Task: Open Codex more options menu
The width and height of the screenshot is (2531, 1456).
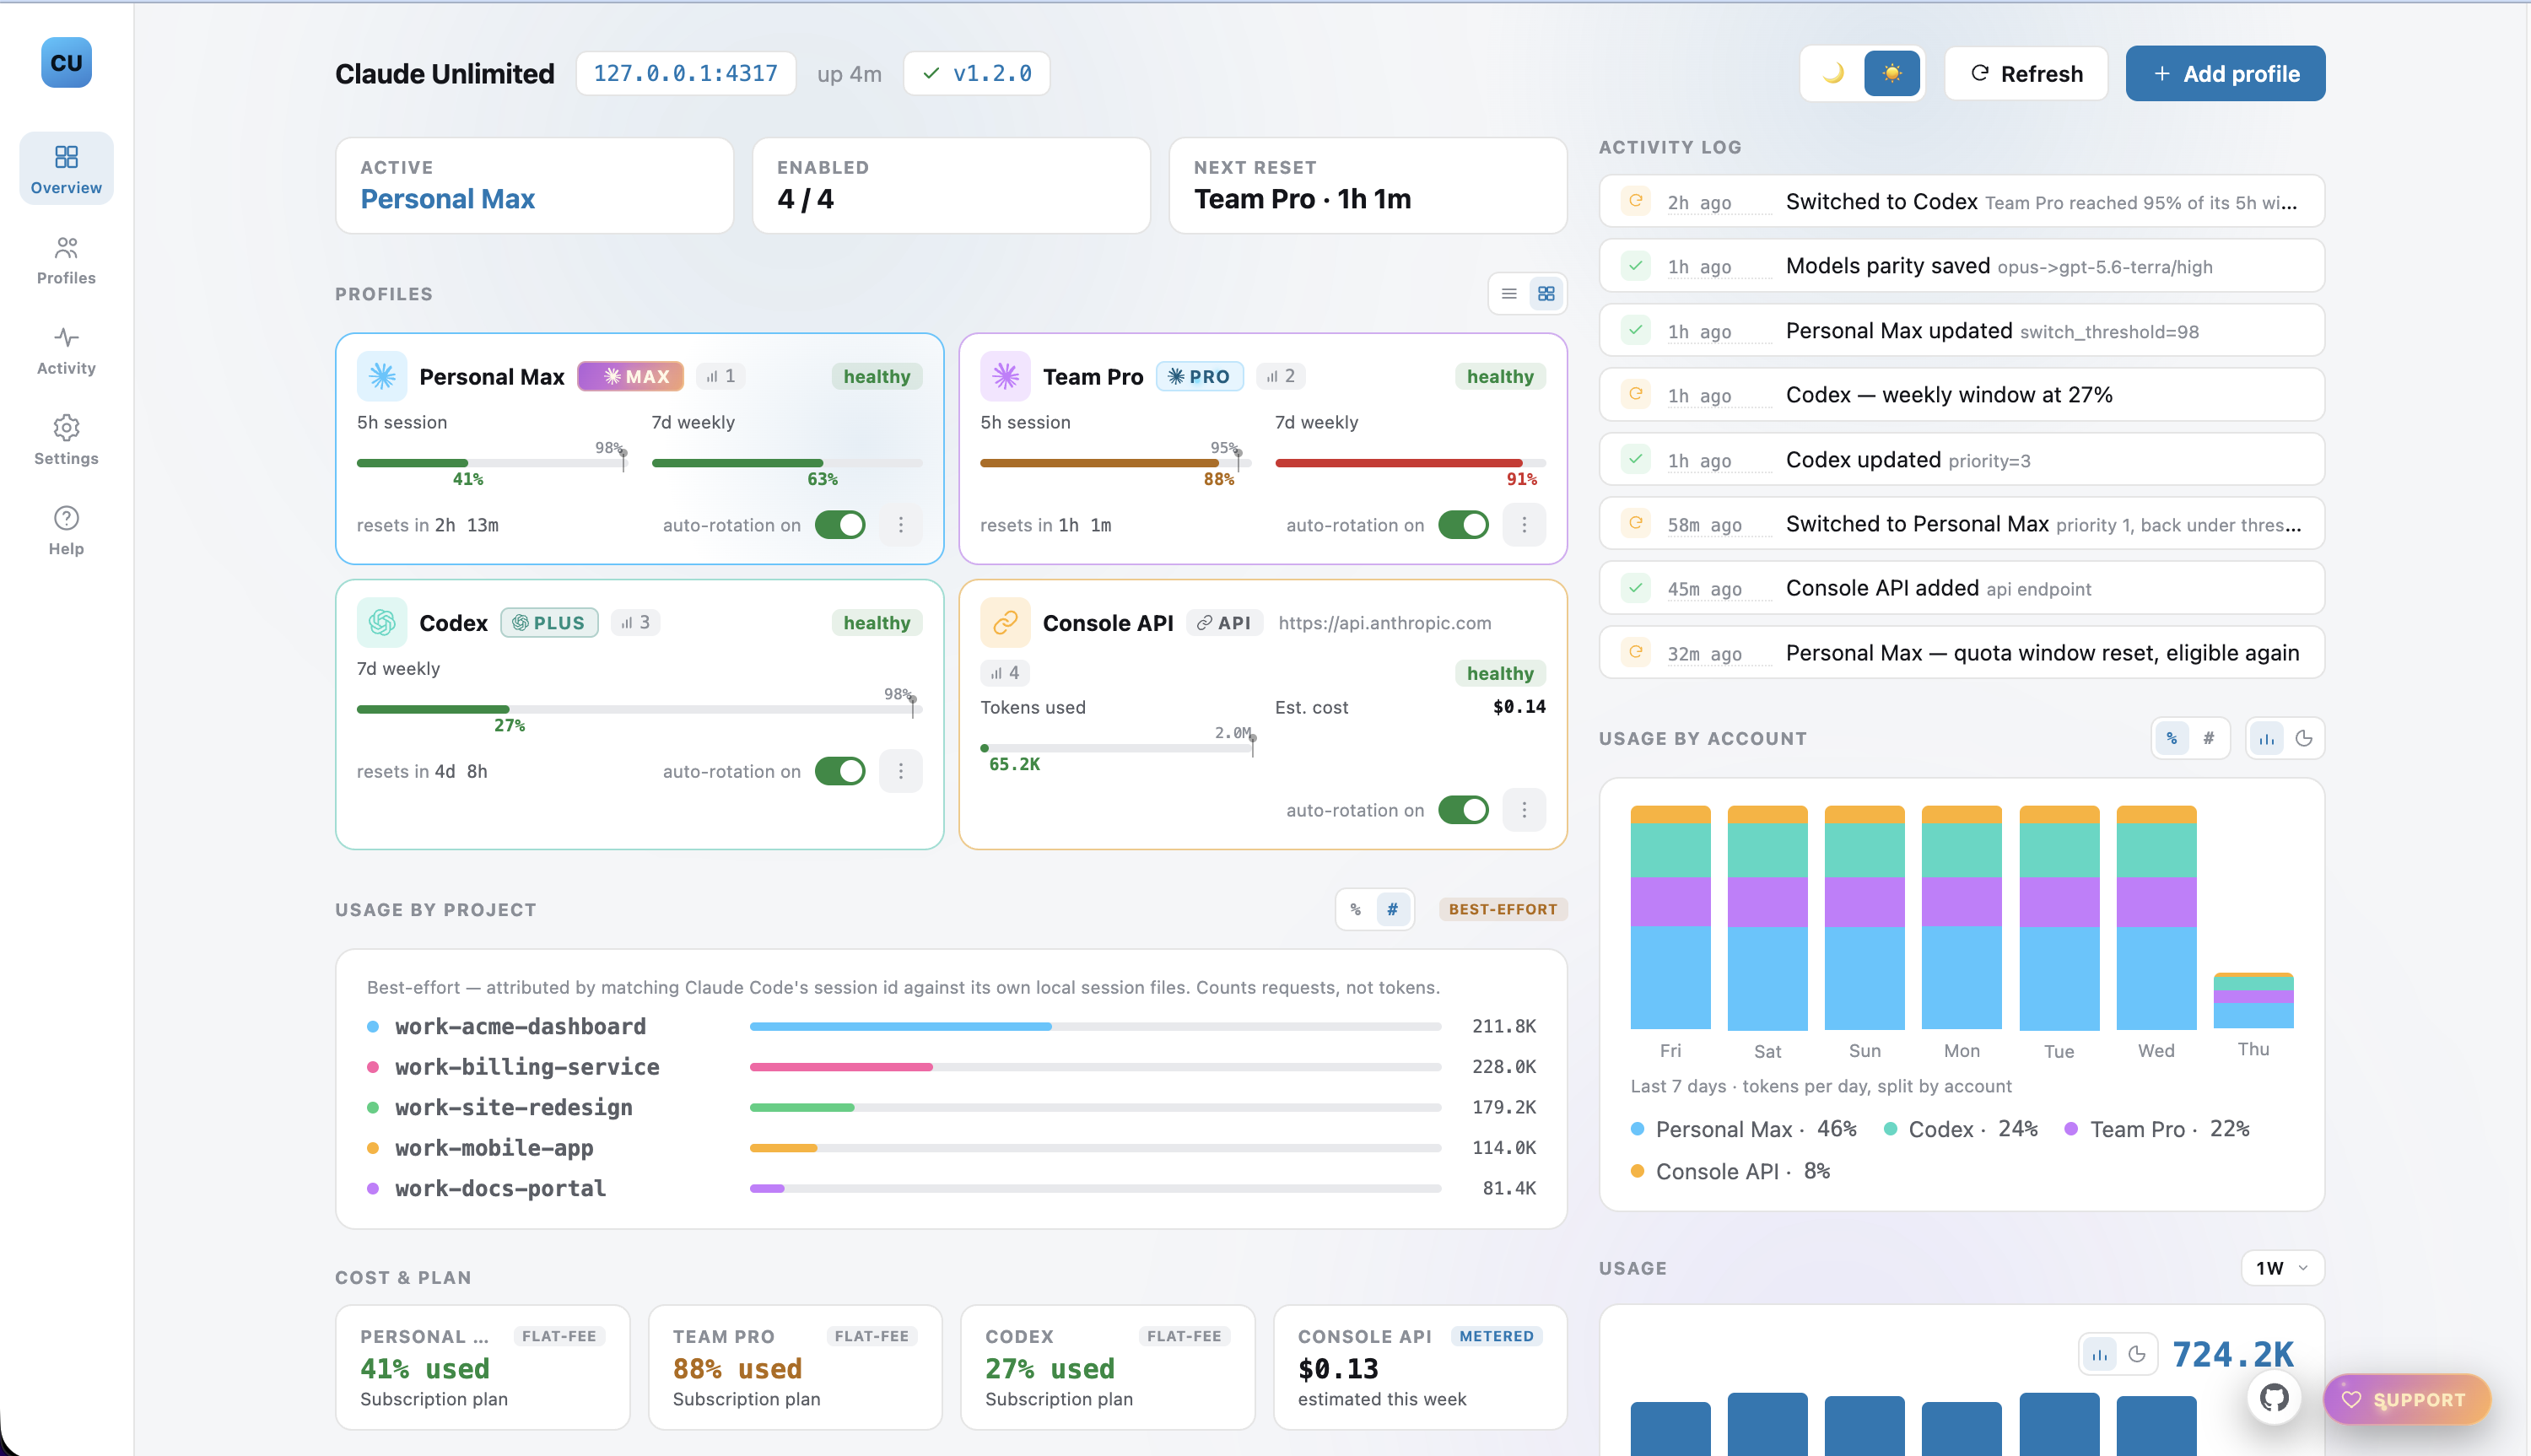Action: (x=900, y=771)
